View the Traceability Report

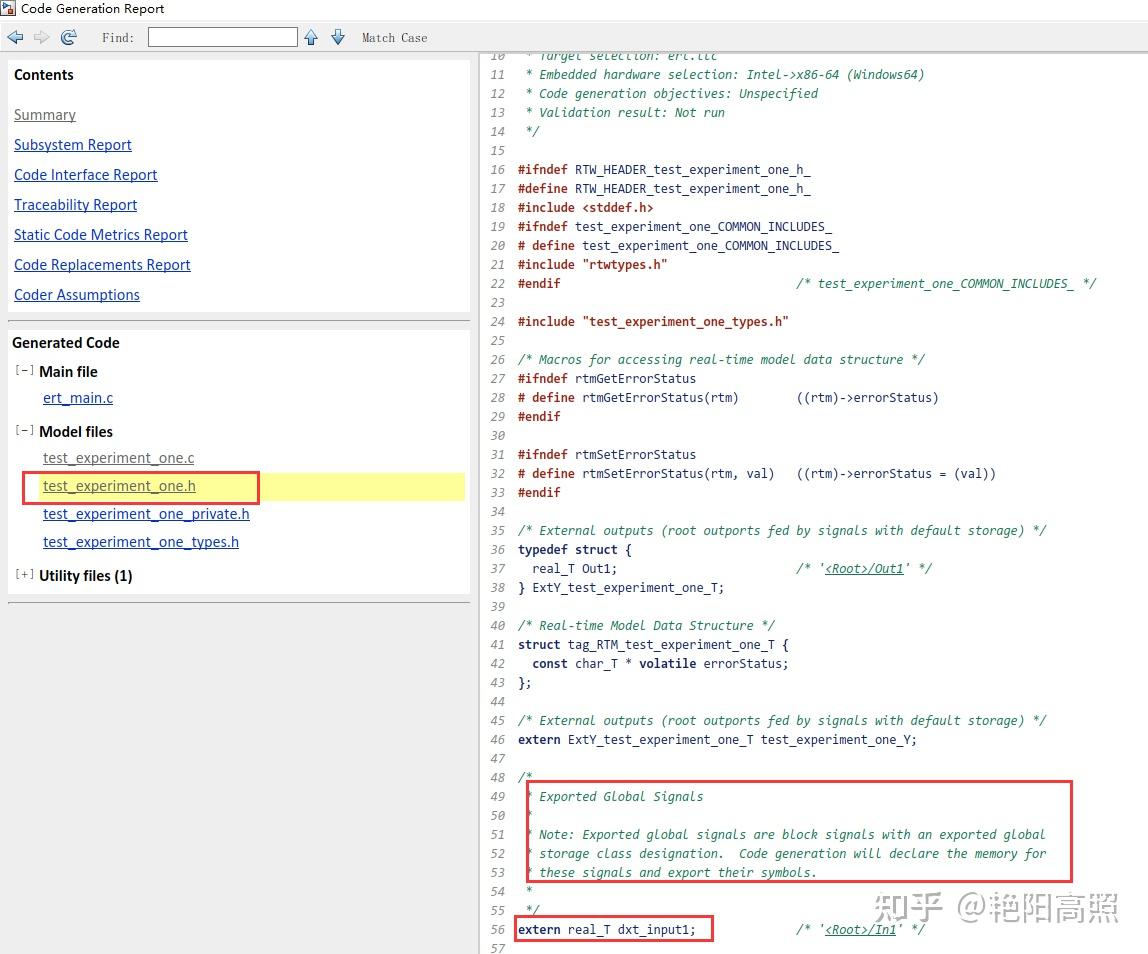pyautogui.click(x=75, y=205)
